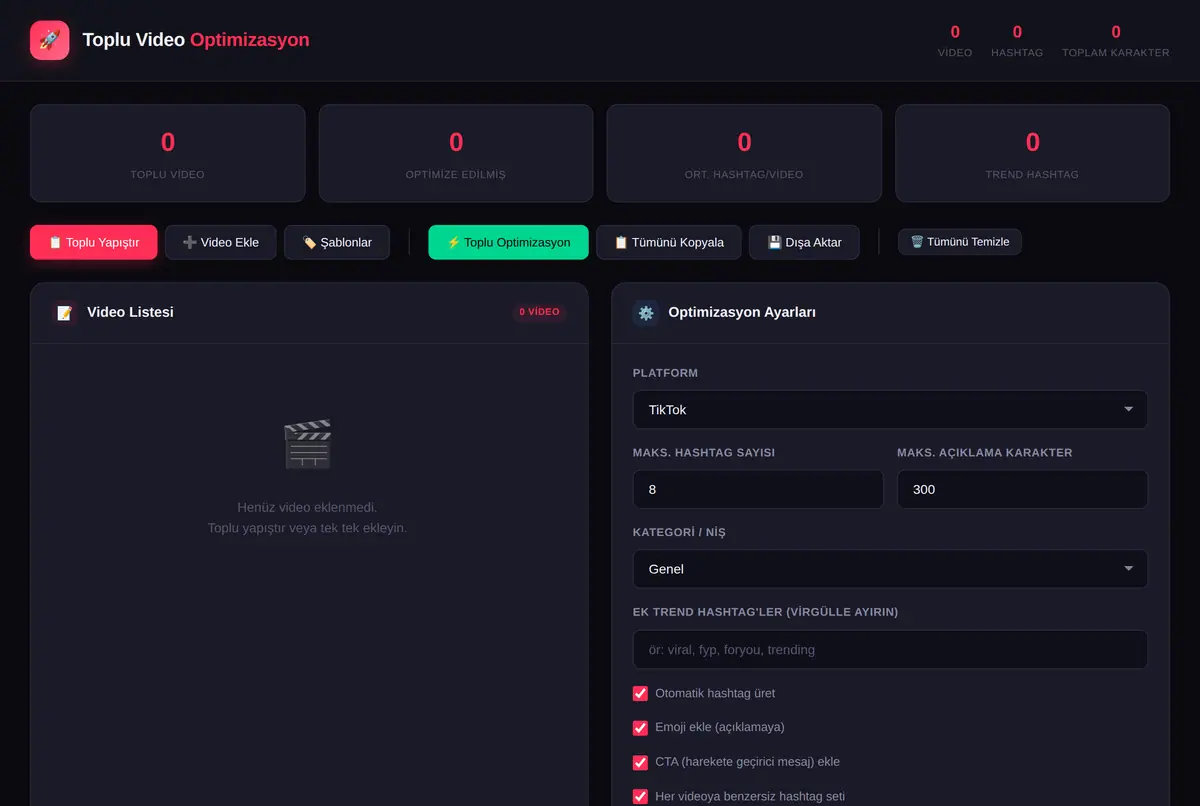Open the Platform dropdown showing TikTok

click(x=890, y=410)
